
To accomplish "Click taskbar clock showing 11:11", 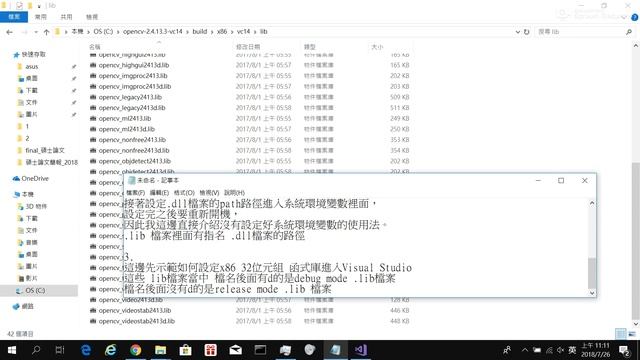I will [x=596, y=350].
